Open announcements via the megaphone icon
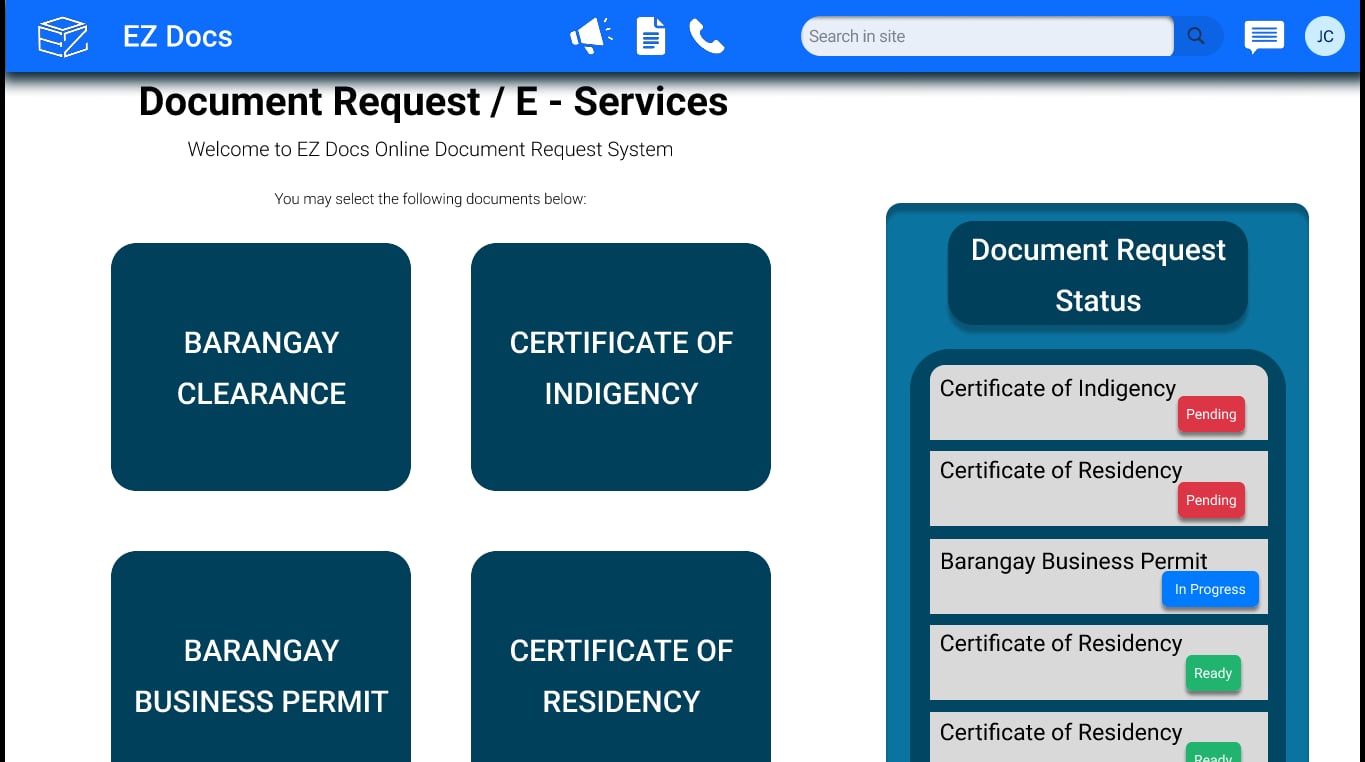 tap(591, 36)
